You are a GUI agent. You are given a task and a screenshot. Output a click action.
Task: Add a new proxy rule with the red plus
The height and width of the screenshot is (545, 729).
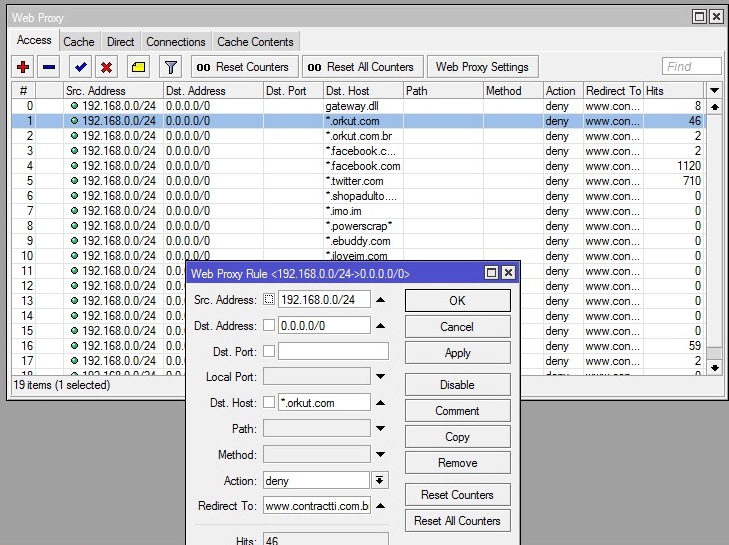pos(23,67)
